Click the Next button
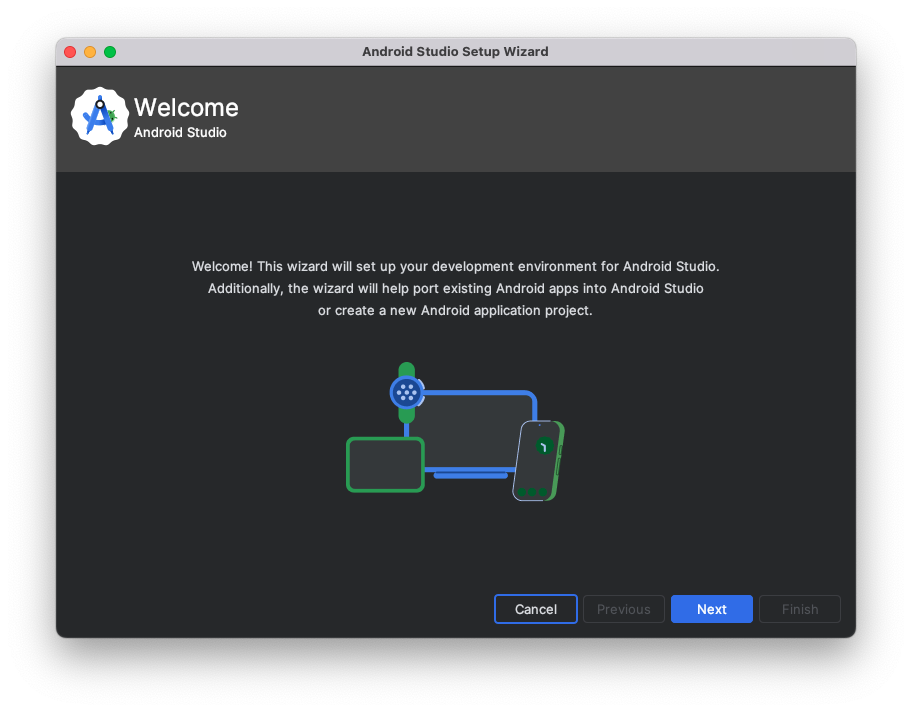Image resolution: width=912 pixels, height=712 pixels. coord(711,609)
